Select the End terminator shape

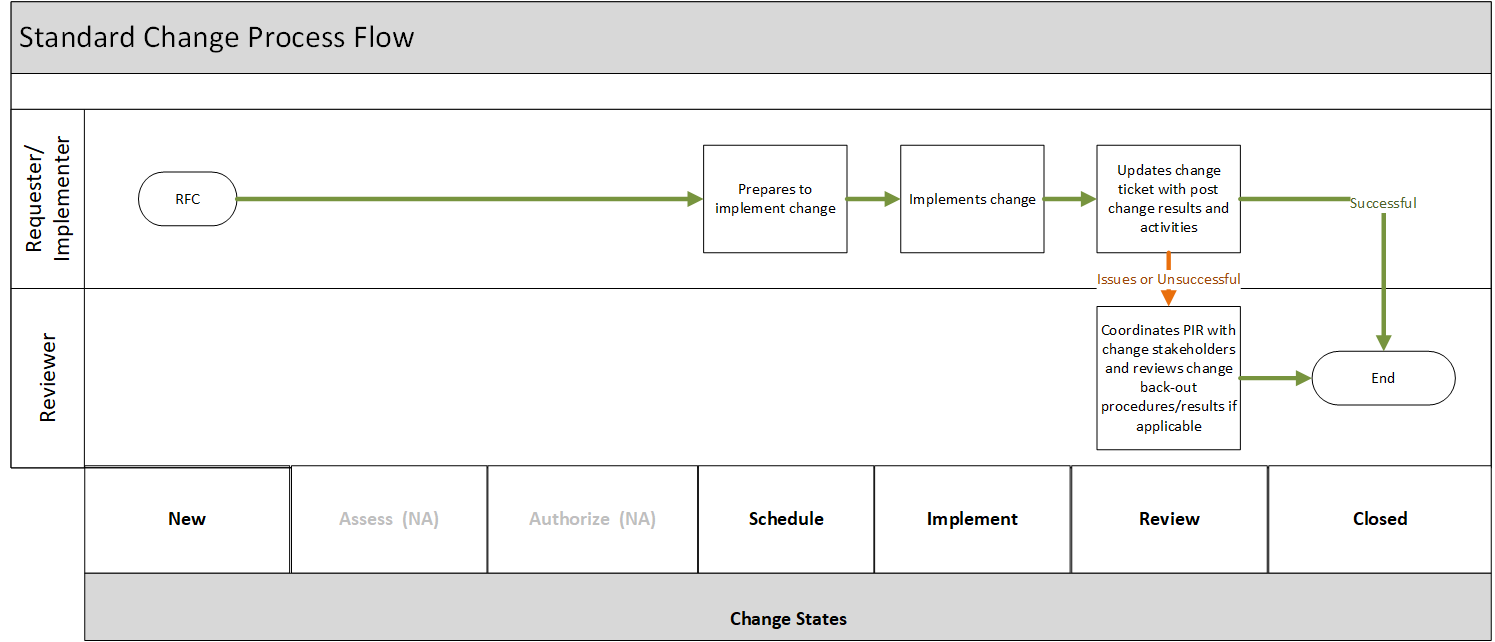click(1383, 378)
